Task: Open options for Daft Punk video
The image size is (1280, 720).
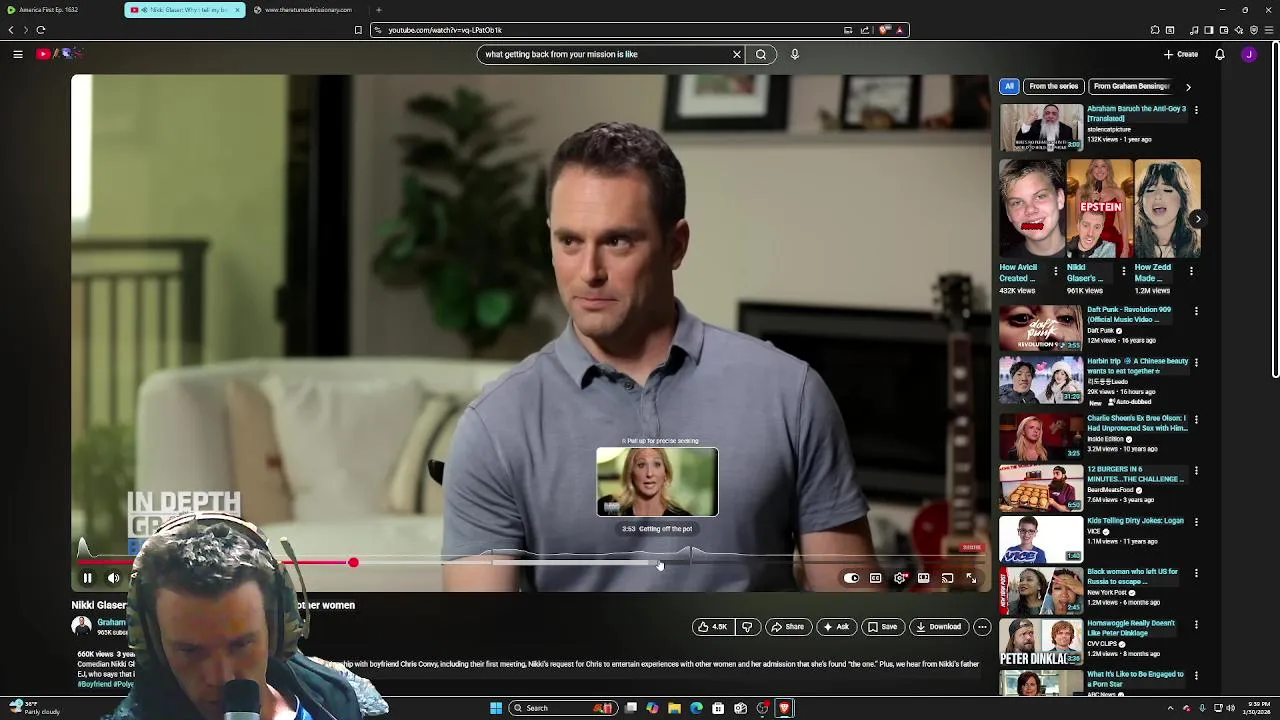Action: tap(1196, 311)
